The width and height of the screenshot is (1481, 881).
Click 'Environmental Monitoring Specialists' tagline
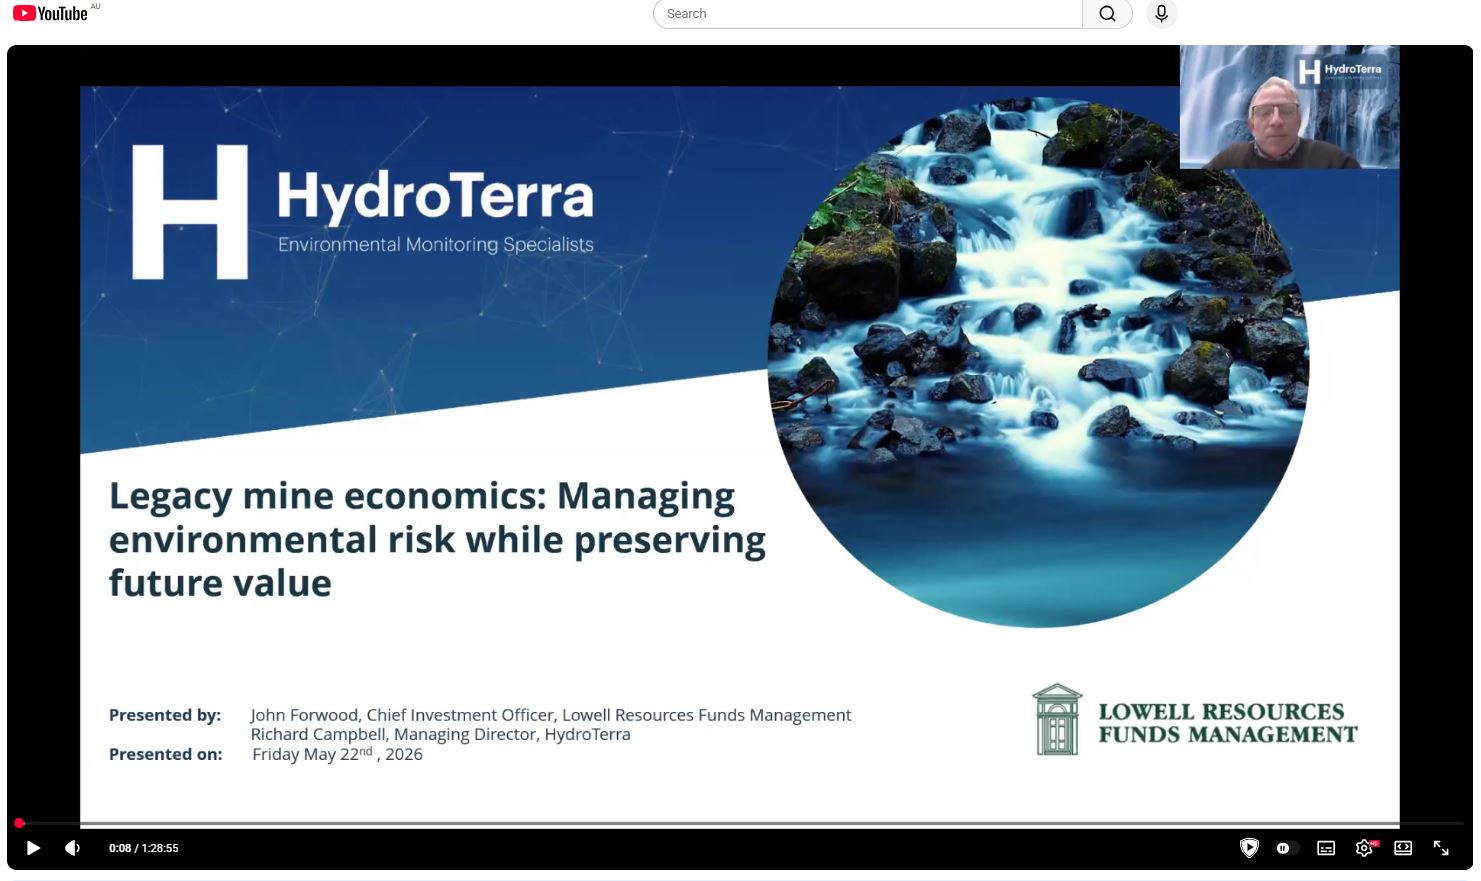[436, 245]
